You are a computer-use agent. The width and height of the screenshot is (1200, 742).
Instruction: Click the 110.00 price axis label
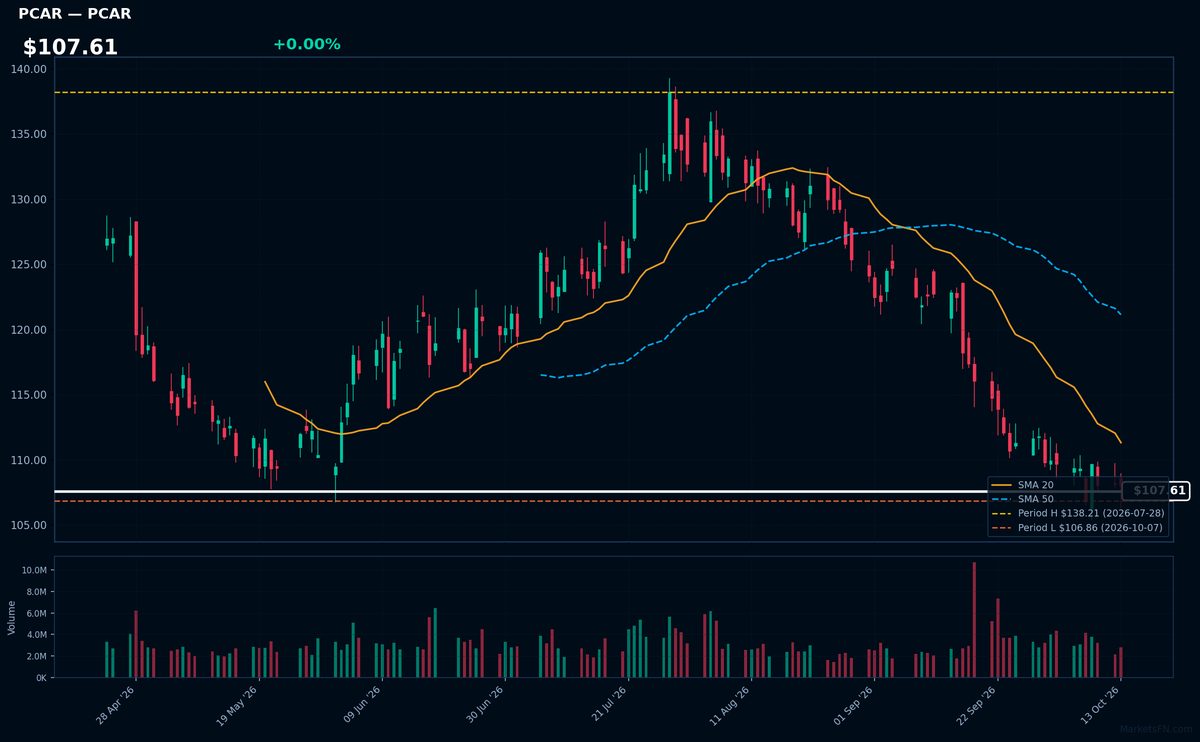pos(30,460)
